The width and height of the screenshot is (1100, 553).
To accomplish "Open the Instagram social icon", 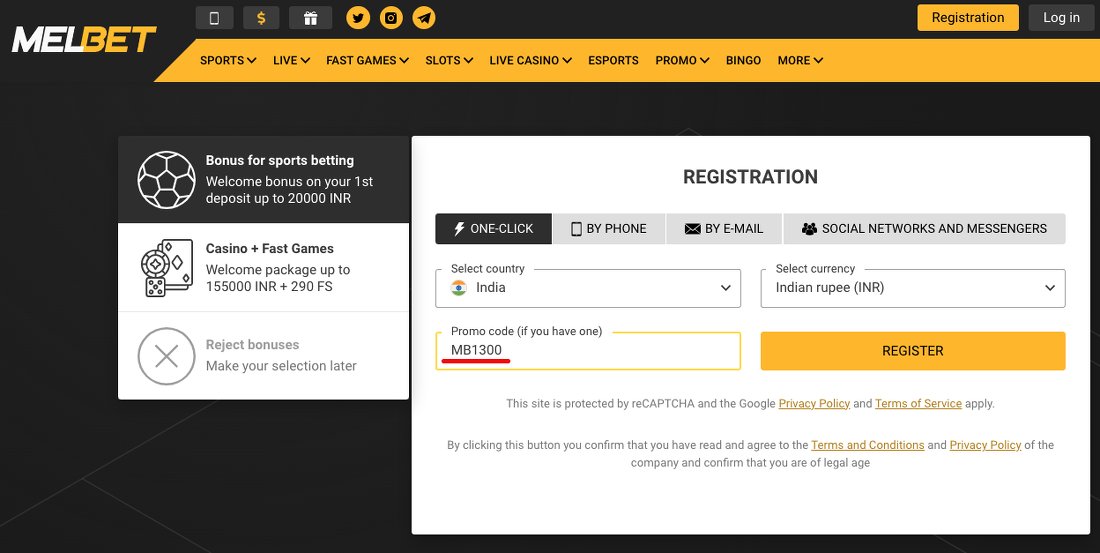I will pyautogui.click(x=391, y=18).
